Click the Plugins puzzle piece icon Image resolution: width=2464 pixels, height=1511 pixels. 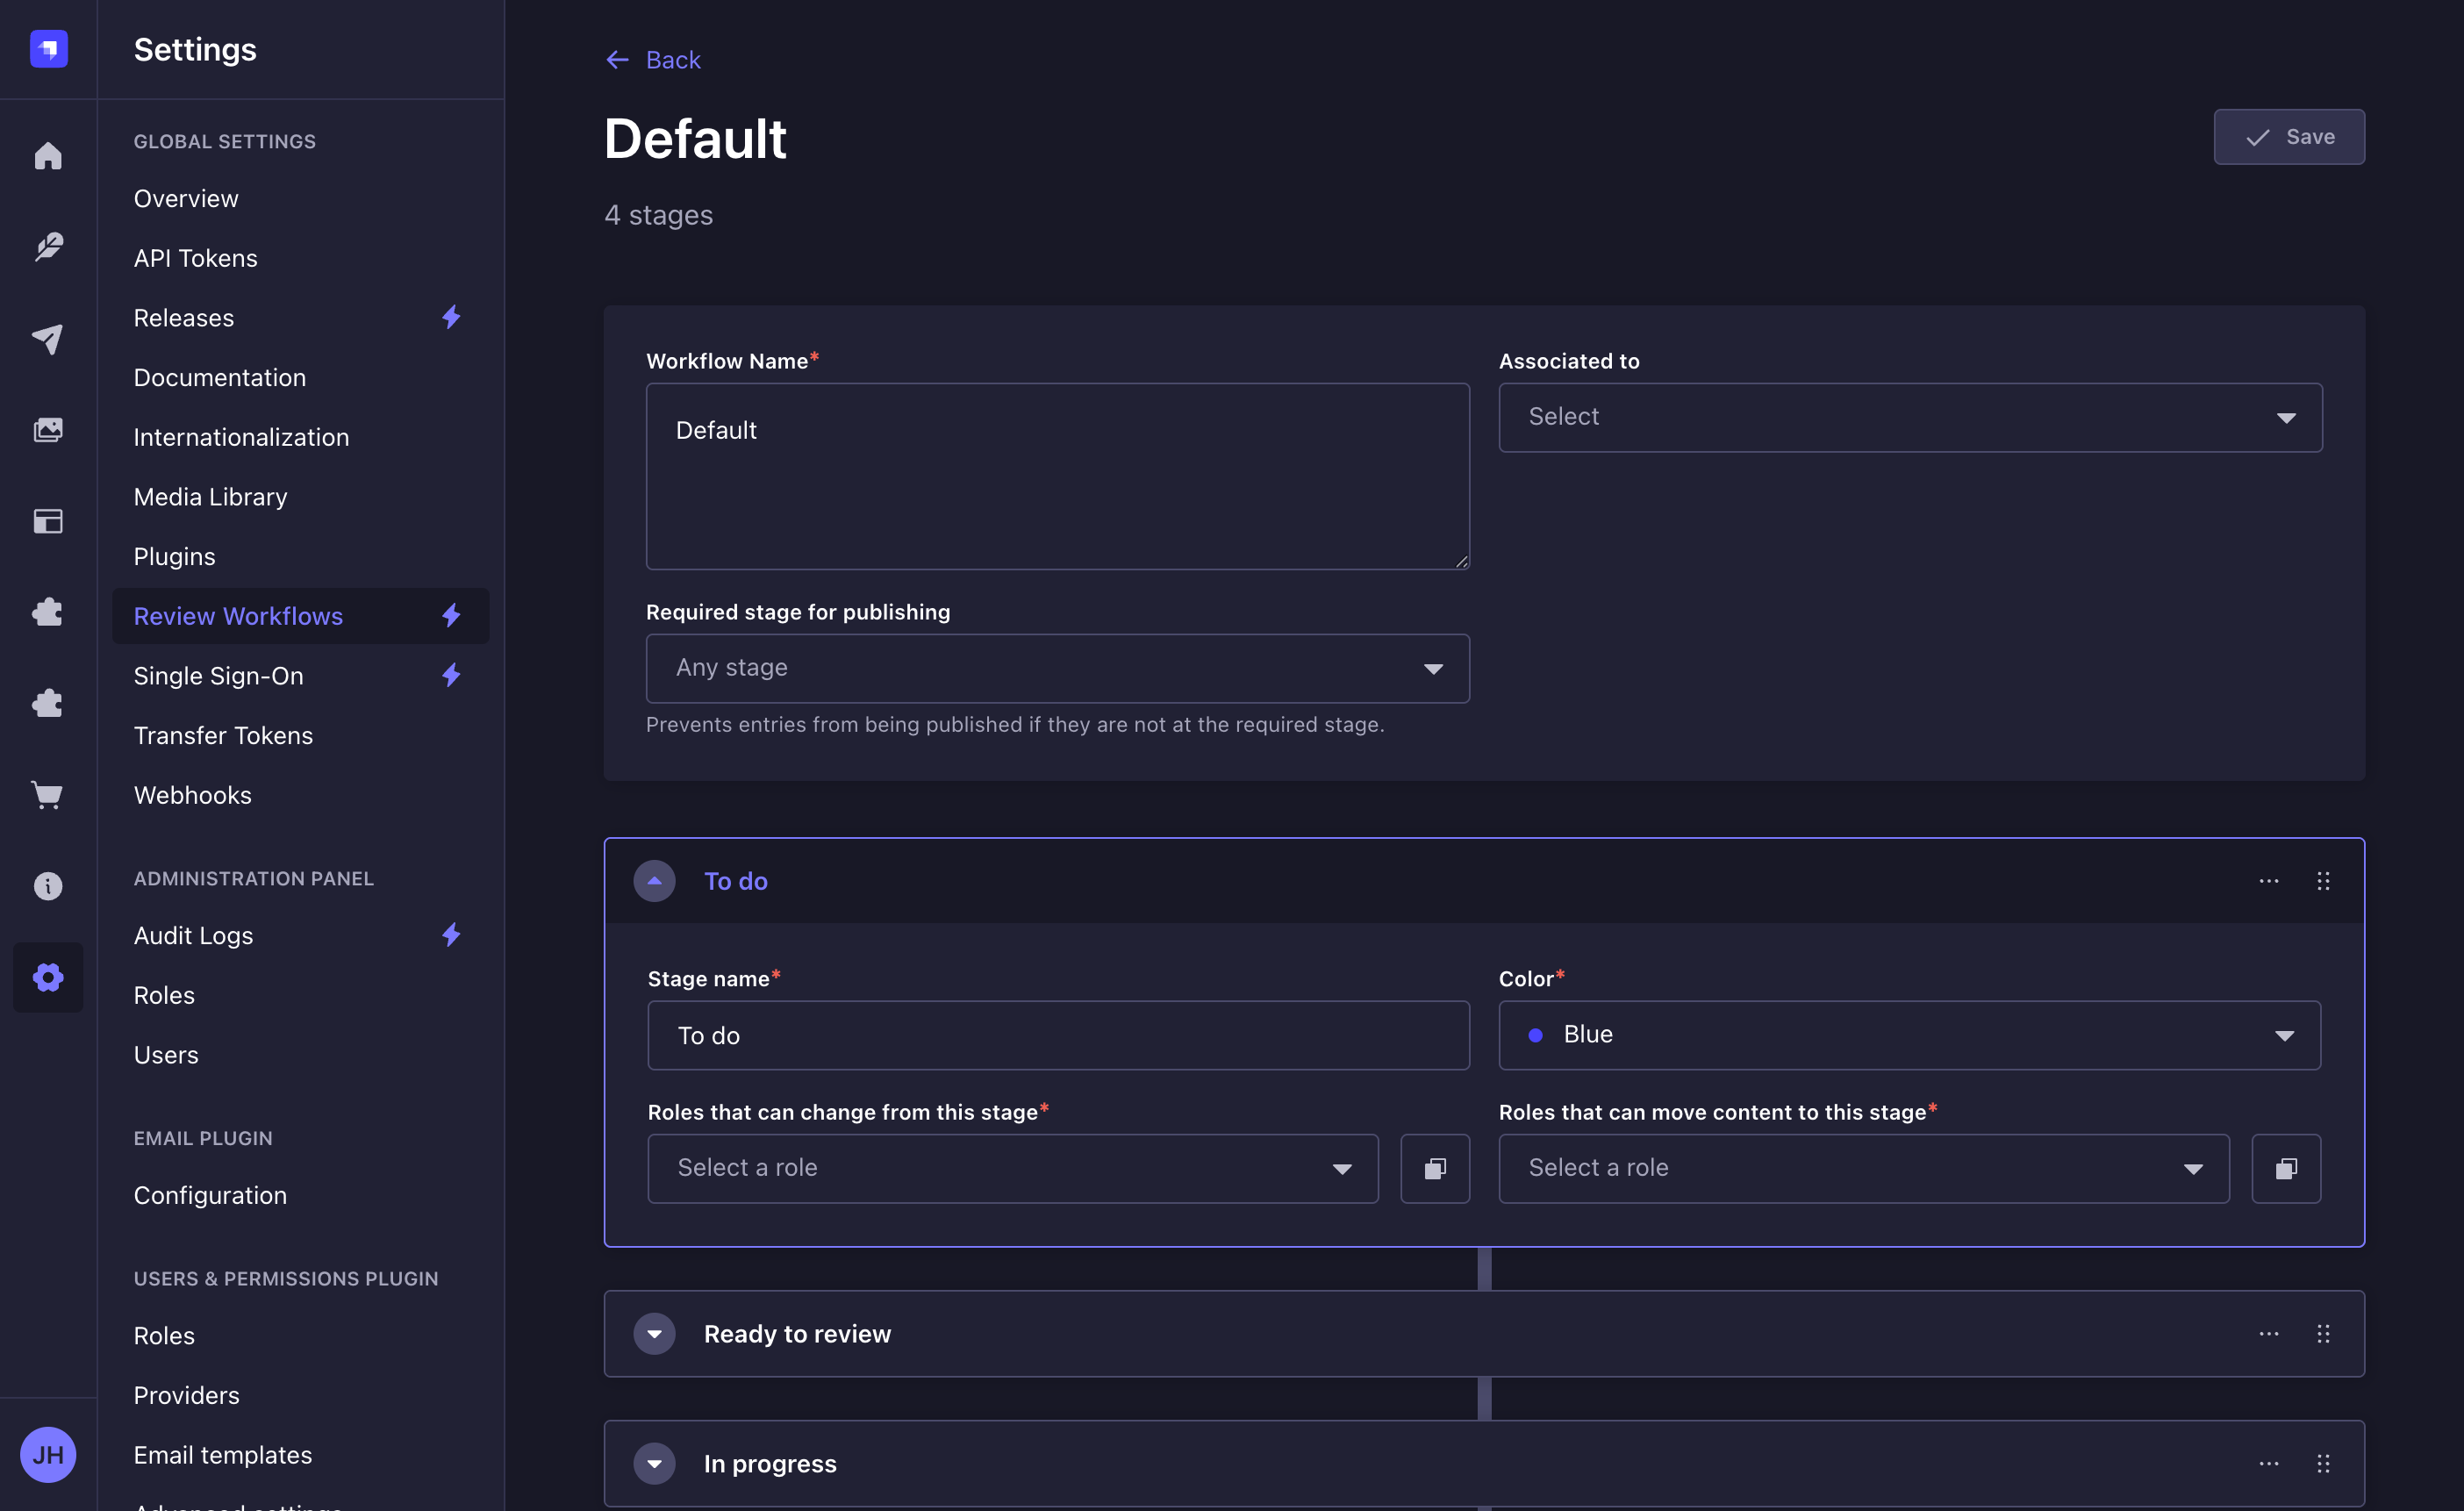(x=48, y=612)
